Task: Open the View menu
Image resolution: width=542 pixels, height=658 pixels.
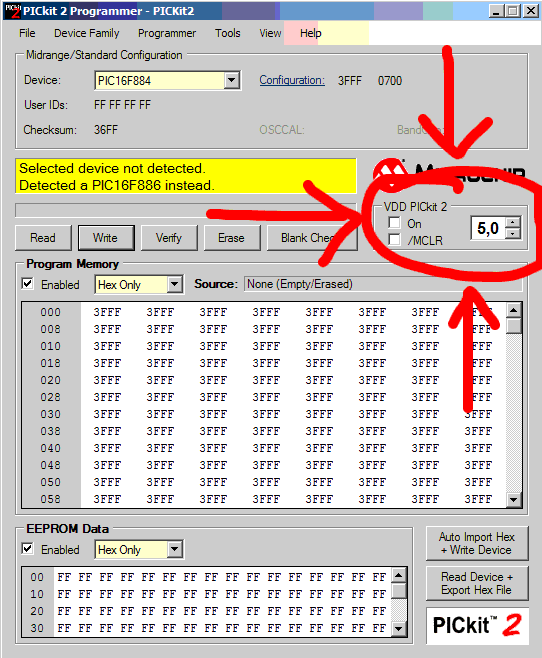Action: coord(270,33)
